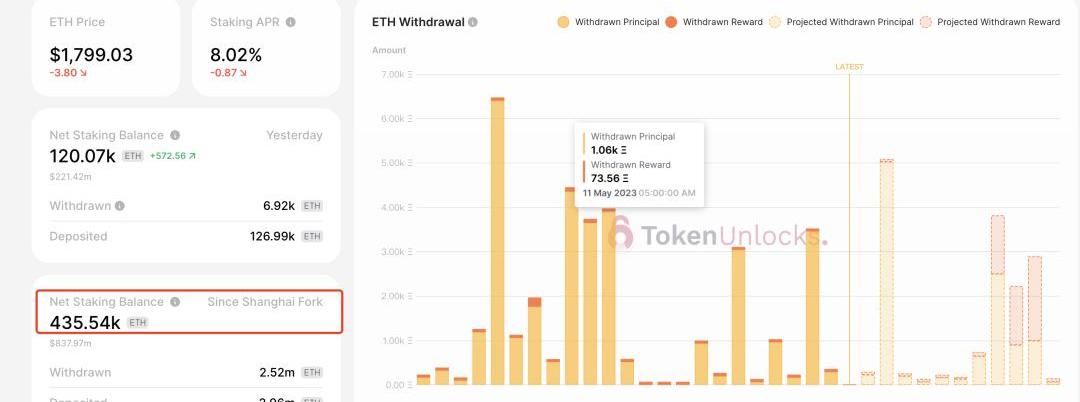Hide the Projected Withdrawn Principal series
This screenshot has width=1080, height=402.
[841, 22]
